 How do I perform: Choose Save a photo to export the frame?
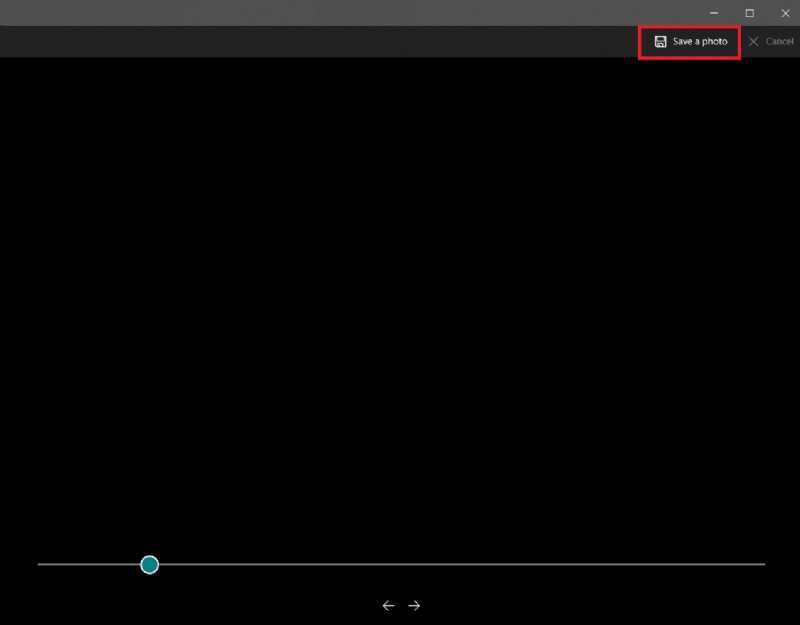pos(688,41)
